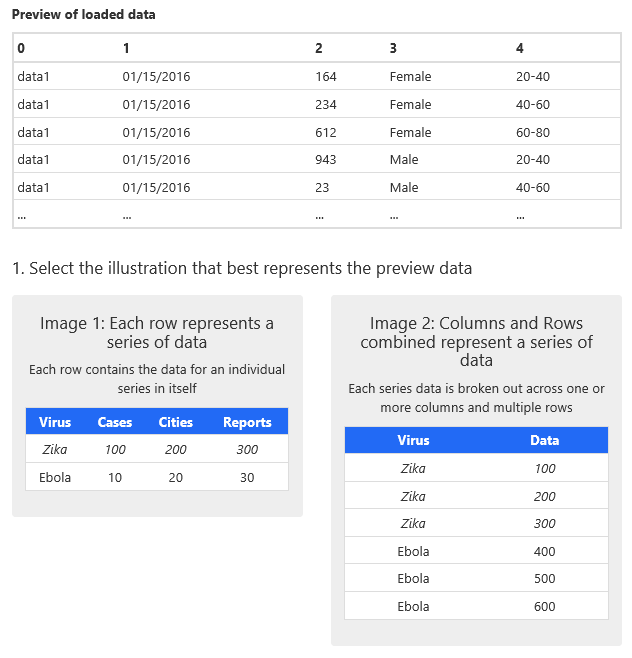
Task: Click the 'Reports' header in Image 1 table
Action: click(247, 422)
